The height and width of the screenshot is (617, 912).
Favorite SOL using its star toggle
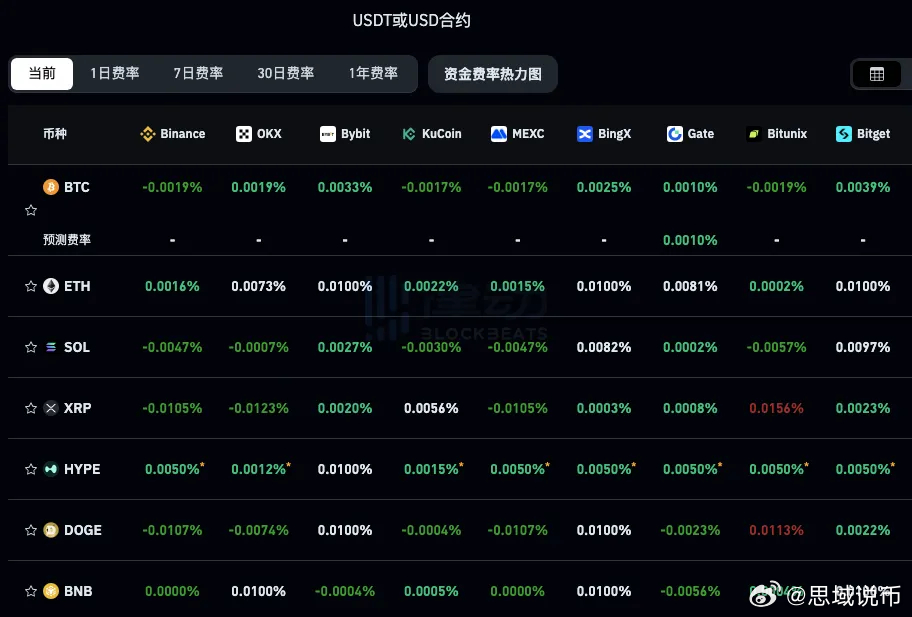click(30, 347)
